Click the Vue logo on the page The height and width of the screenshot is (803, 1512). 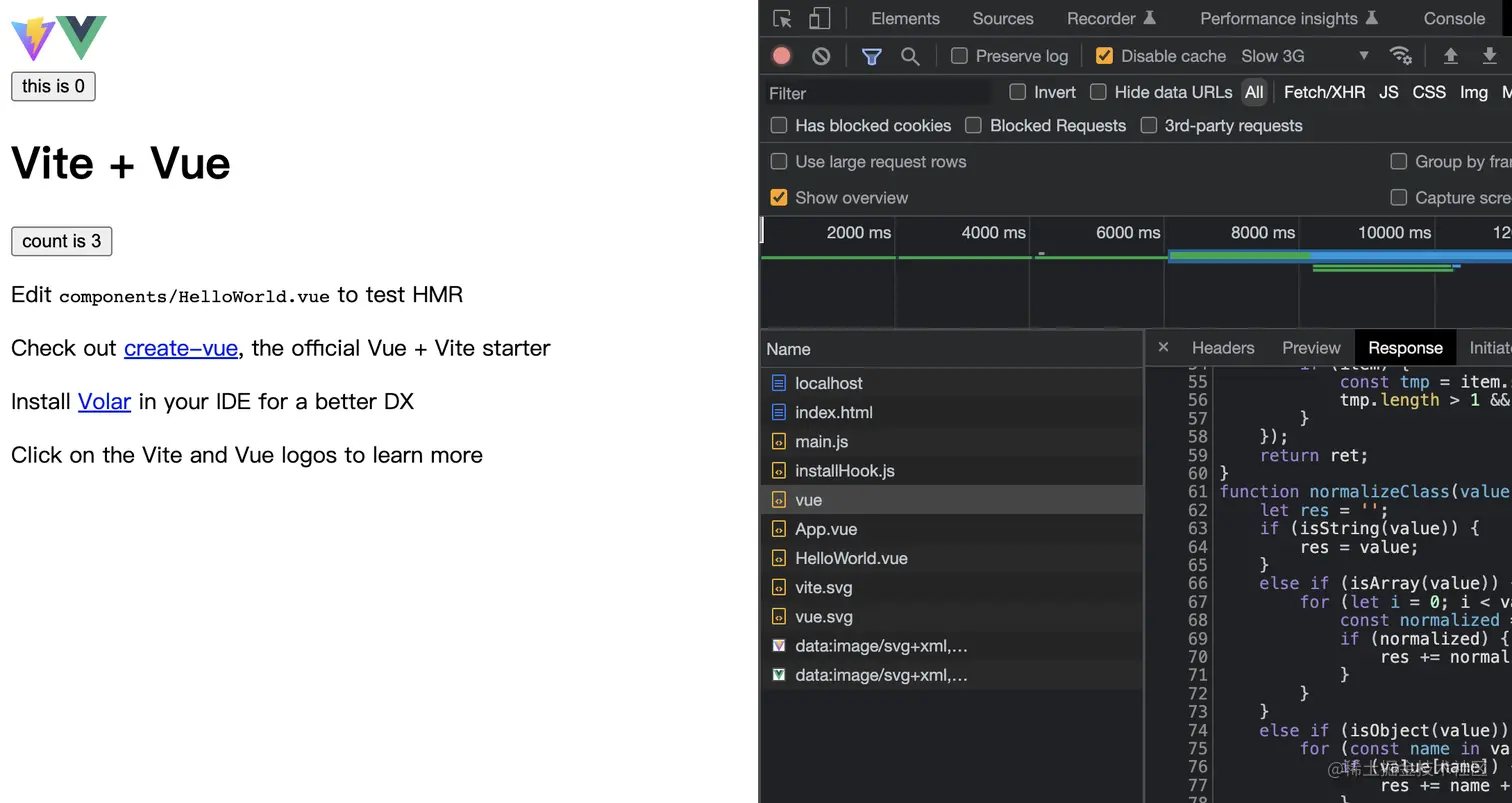[x=81, y=38]
